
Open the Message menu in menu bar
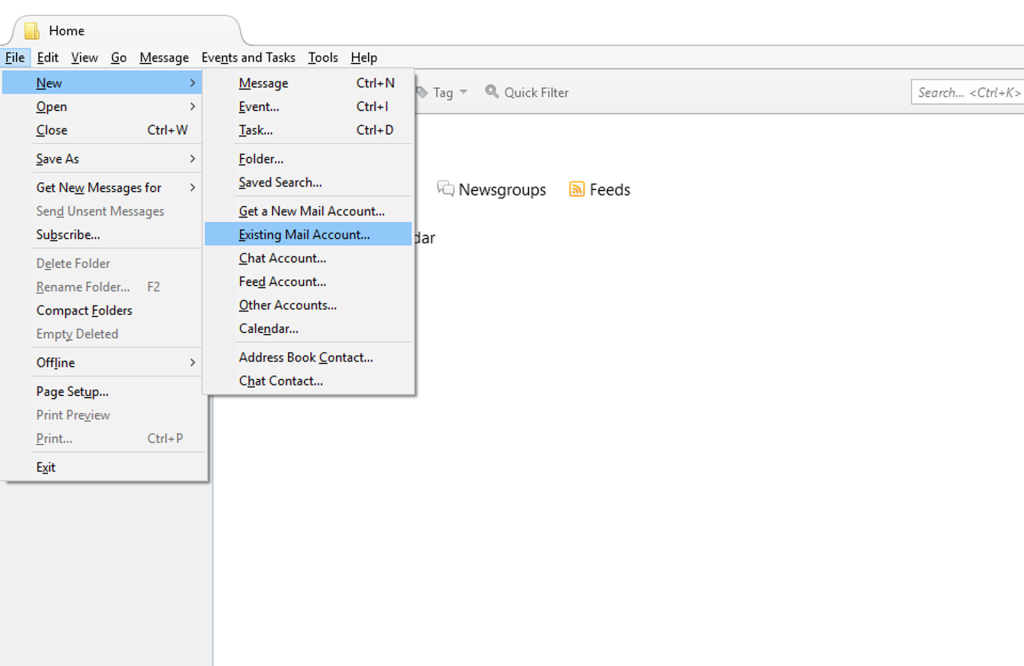click(x=164, y=57)
